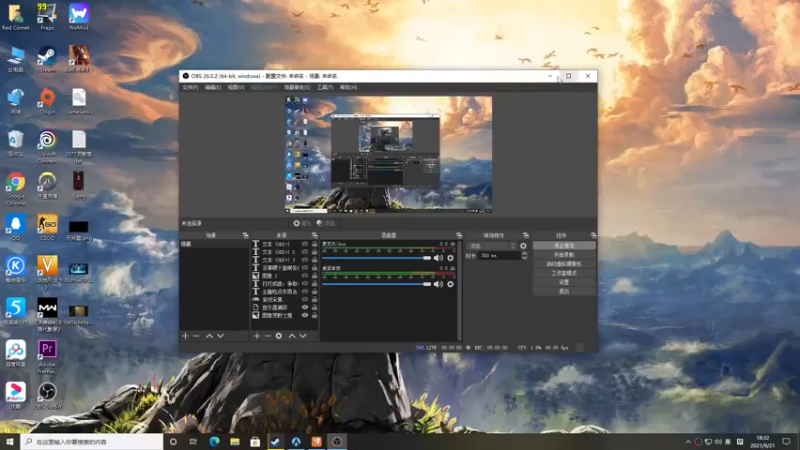This screenshot has width=800, height=450.
Task: Open the 工具(T) menu
Action: tap(324, 88)
